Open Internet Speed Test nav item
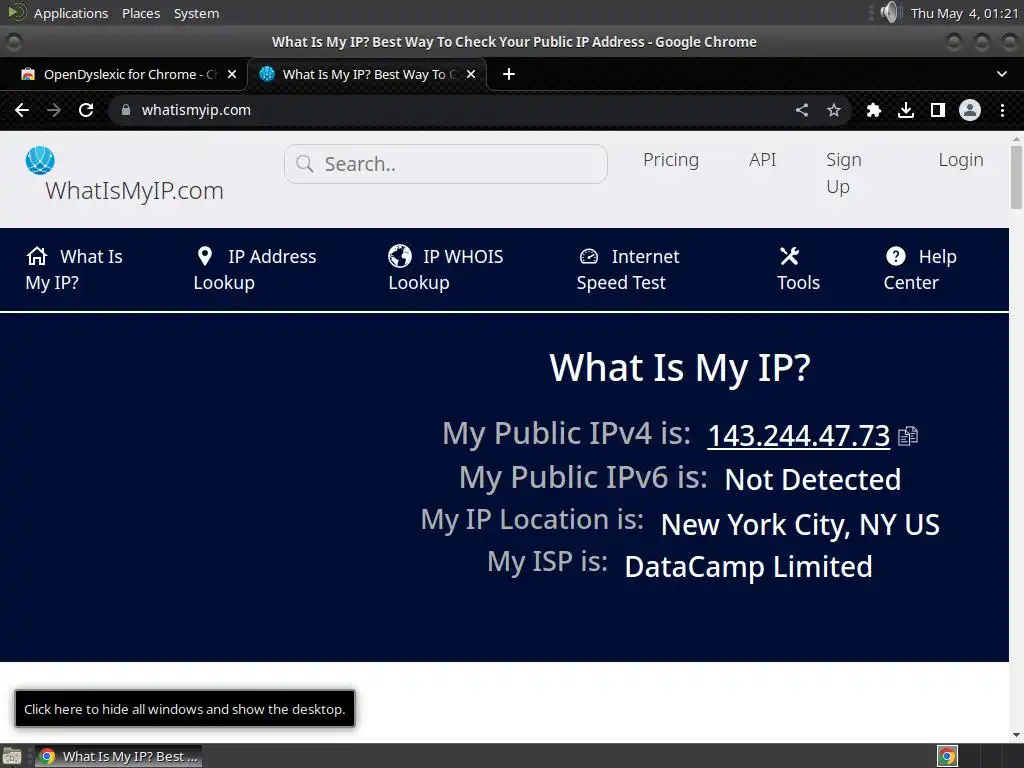Image resolution: width=1024 pixels, height=768 pixels. (628, 269)
